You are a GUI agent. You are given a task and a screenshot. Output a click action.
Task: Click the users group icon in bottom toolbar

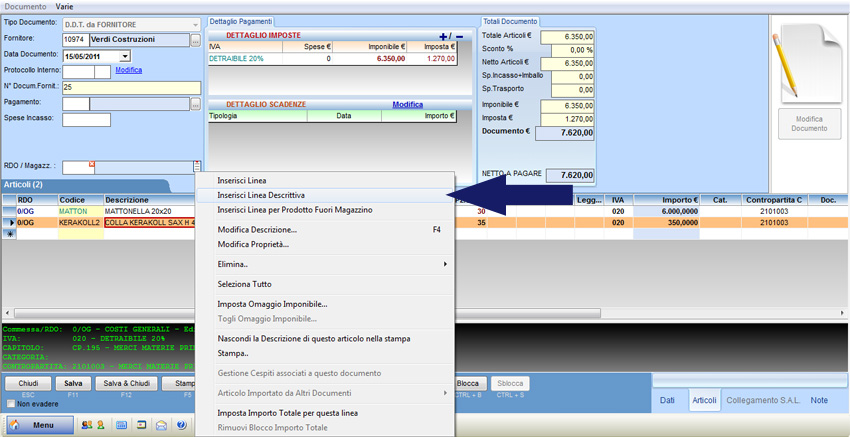[86, 425]
